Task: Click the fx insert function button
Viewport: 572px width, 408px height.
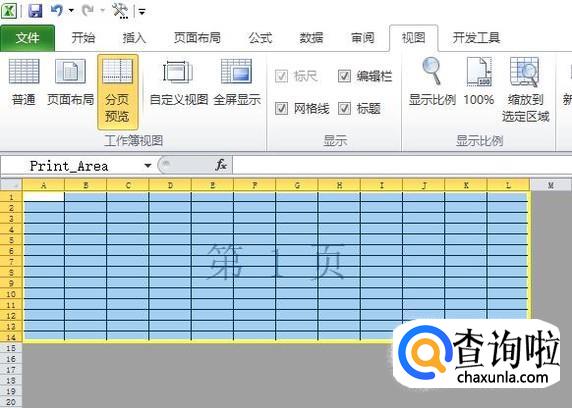Action: click(221, 165)
